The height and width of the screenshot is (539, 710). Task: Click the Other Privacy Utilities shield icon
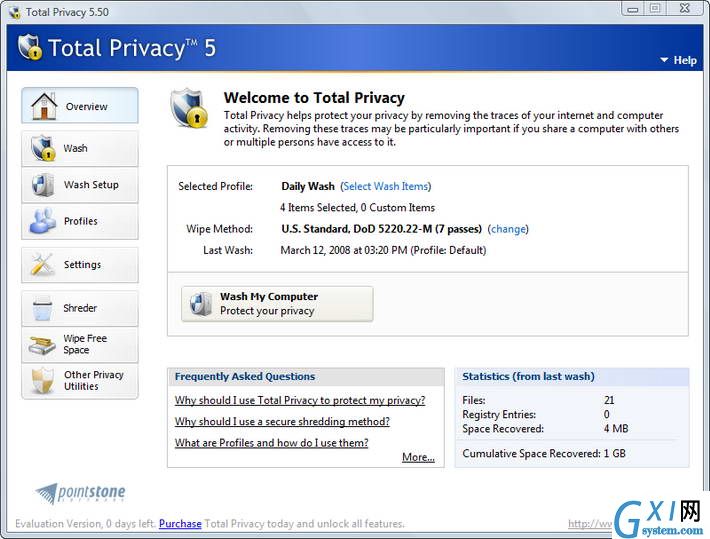[x=43, y=380]
